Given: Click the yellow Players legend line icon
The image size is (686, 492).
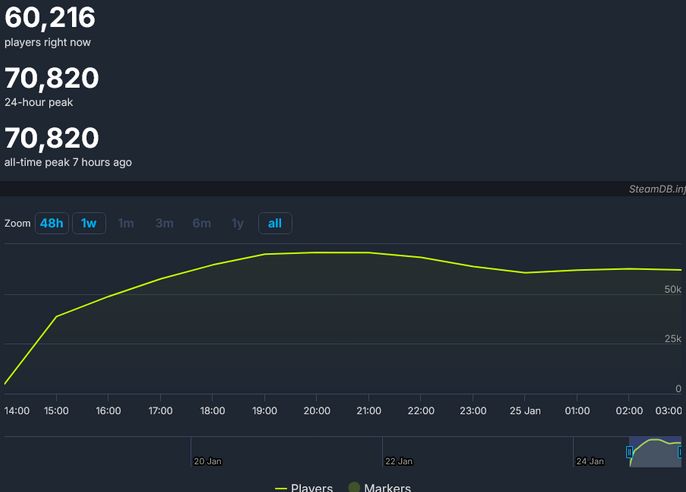Looking at the screenshot, I should click(x=281, y=488).
